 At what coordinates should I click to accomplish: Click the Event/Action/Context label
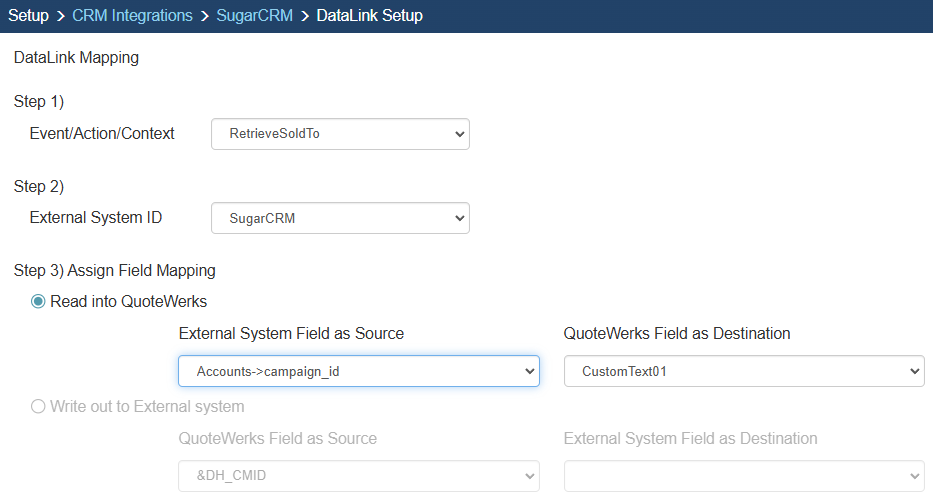[102, 134]
